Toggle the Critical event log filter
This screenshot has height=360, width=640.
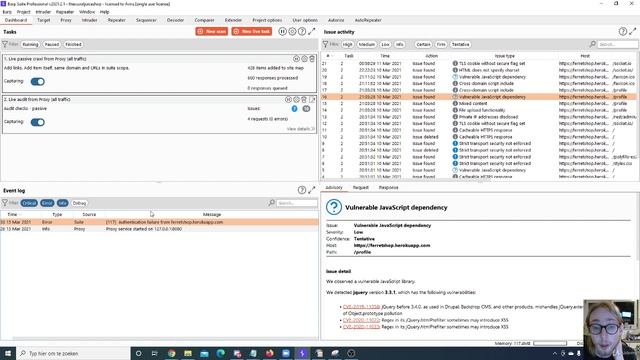tap(29, 203)
